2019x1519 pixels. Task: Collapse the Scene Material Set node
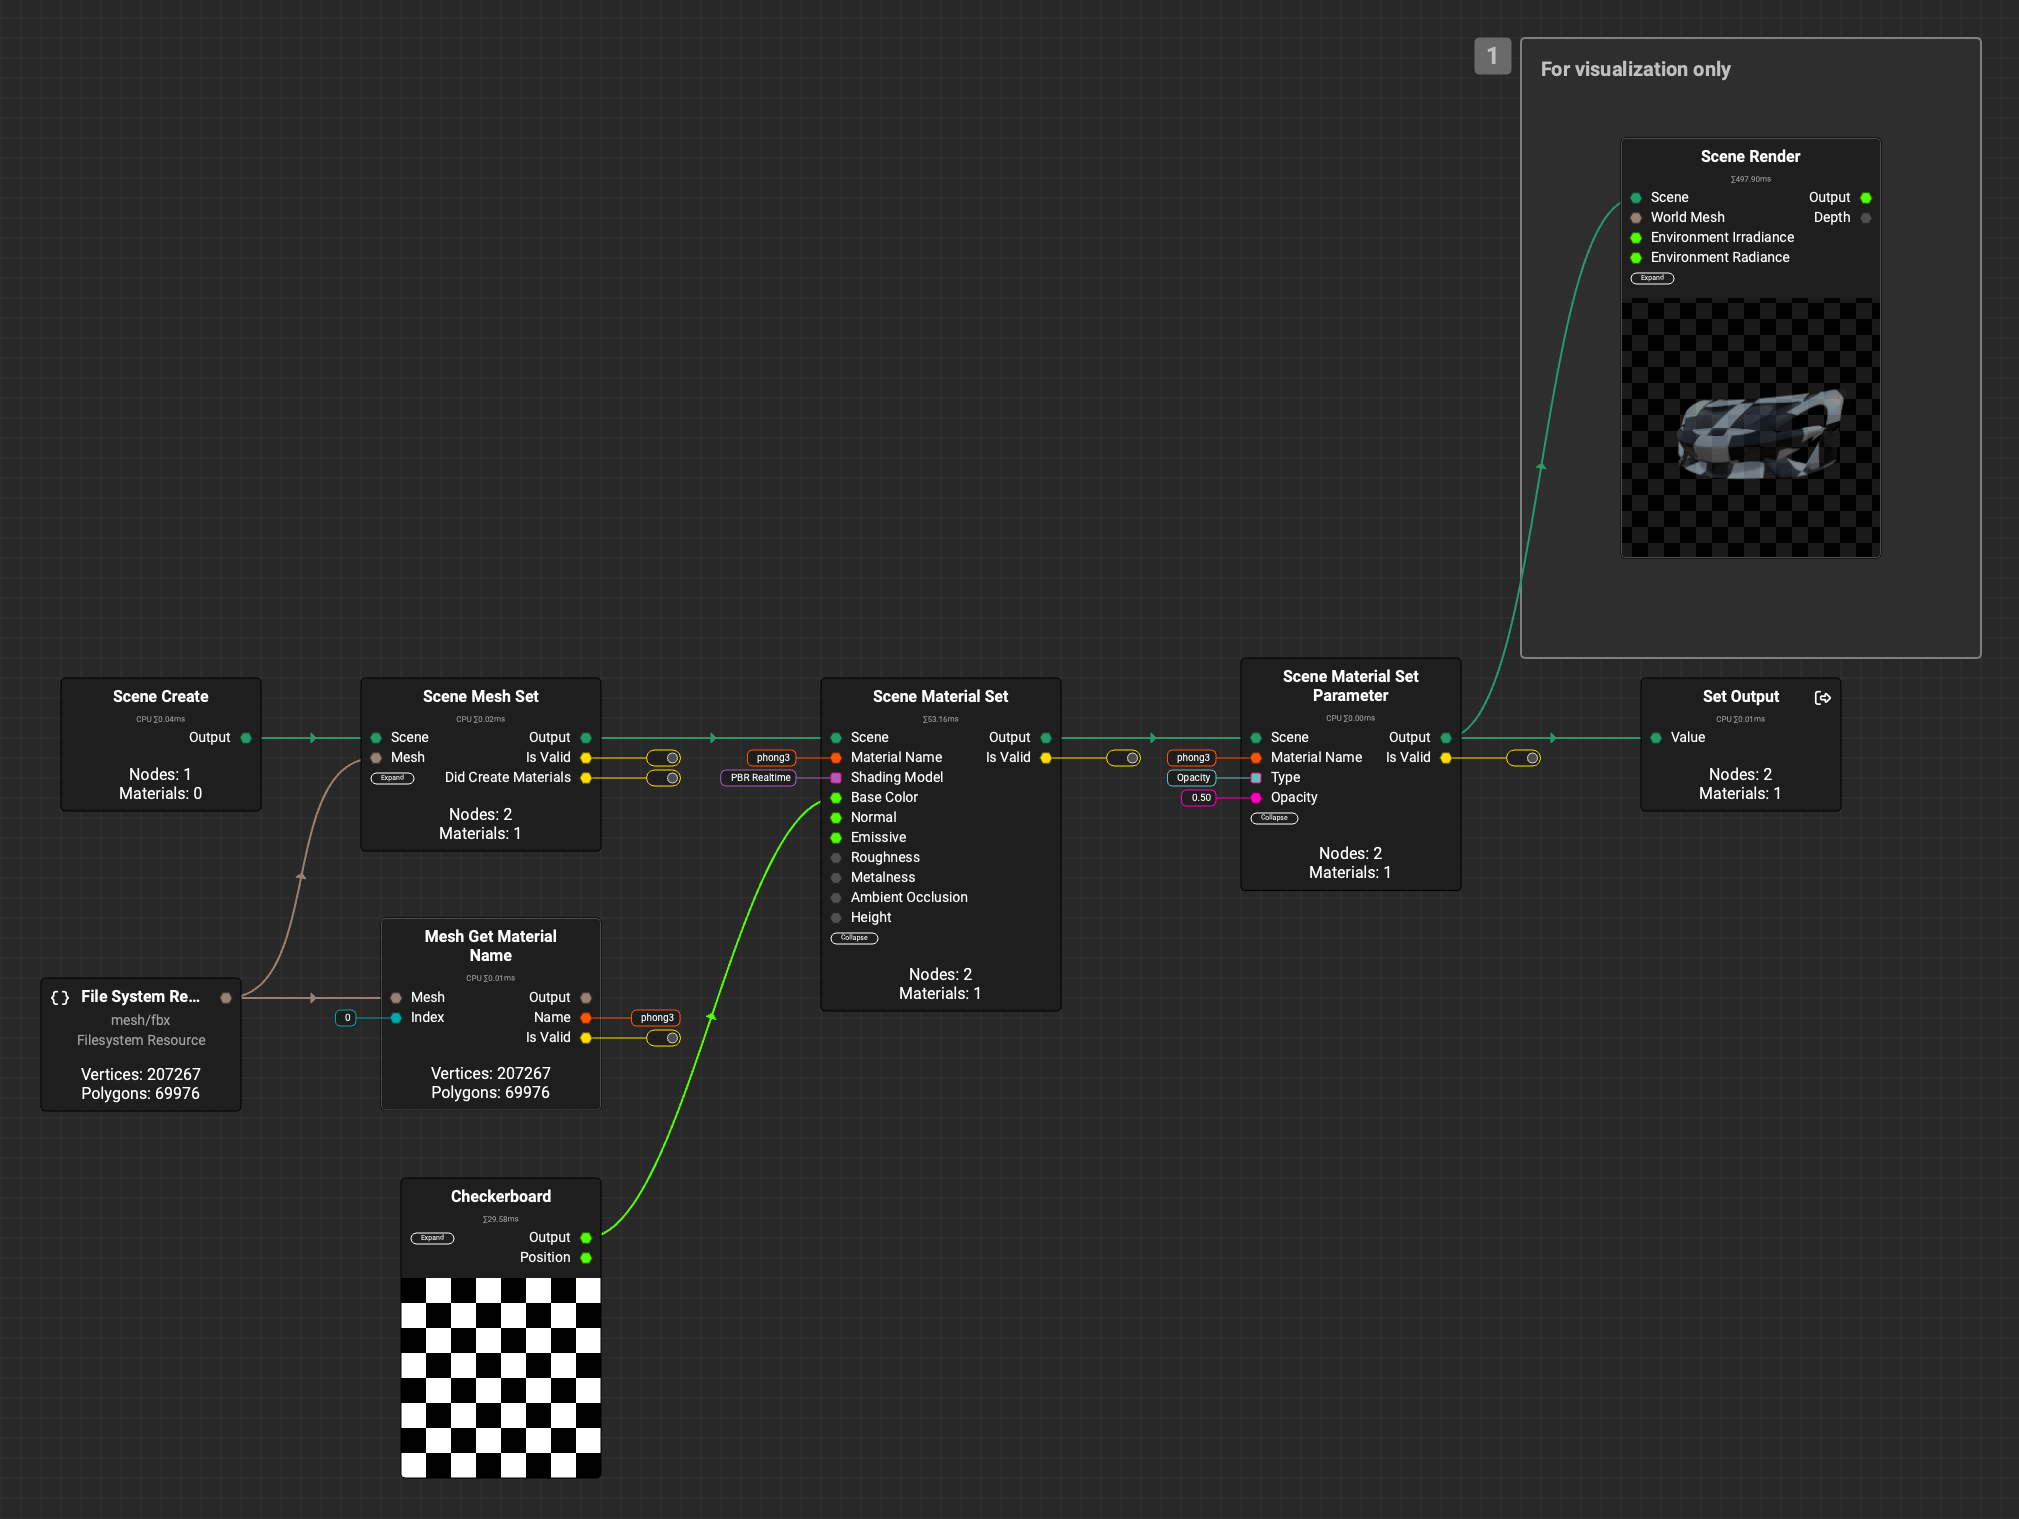pyautogui.click(x=854, y=938)
